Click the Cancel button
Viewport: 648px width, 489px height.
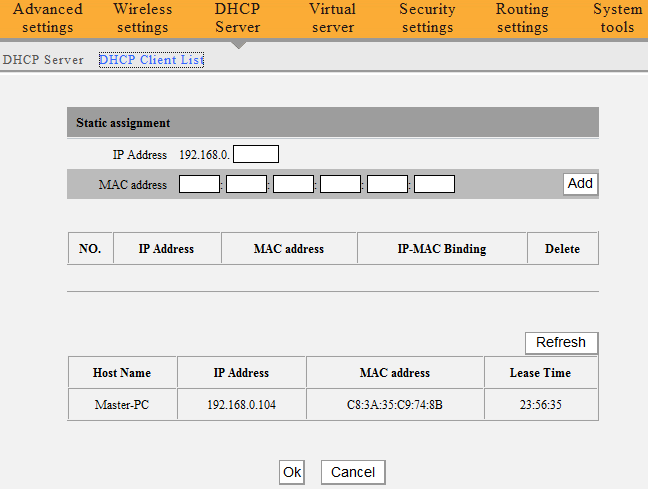353,472
